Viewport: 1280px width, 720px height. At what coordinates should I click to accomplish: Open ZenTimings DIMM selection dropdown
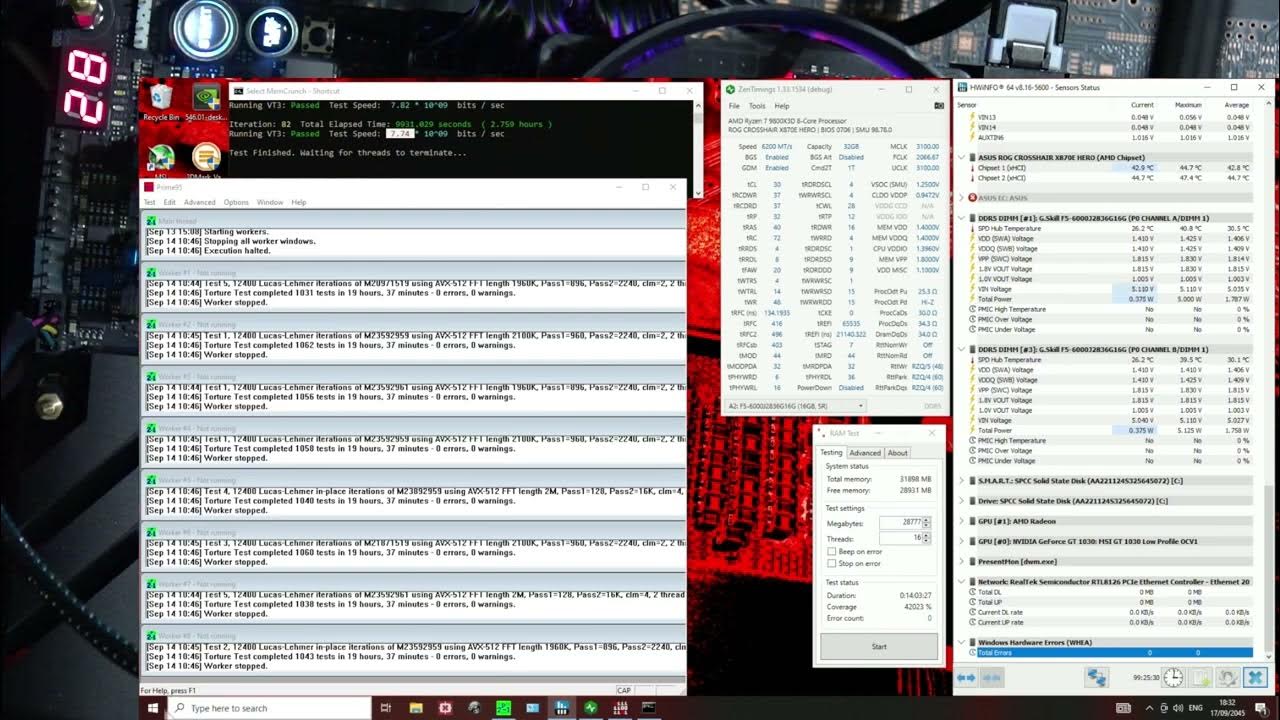tap(796, 406)
